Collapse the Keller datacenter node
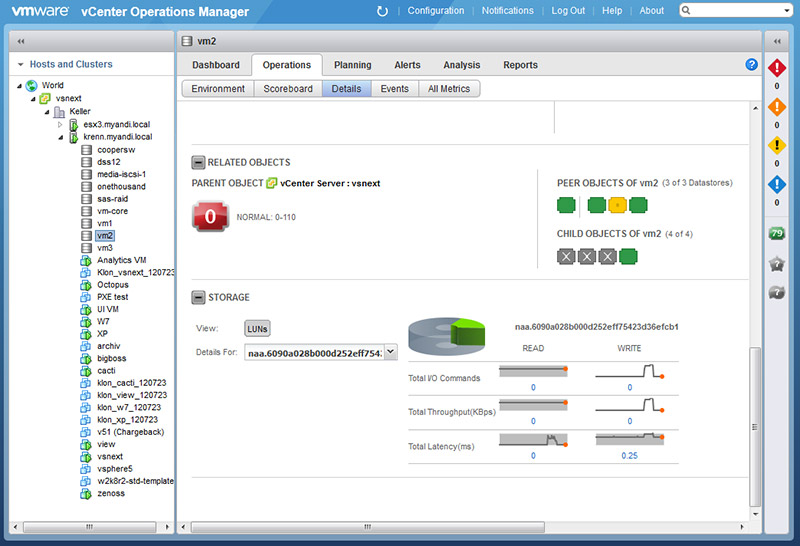The width and height of the screenshot is (800, 546). click(x=47, y=112)
